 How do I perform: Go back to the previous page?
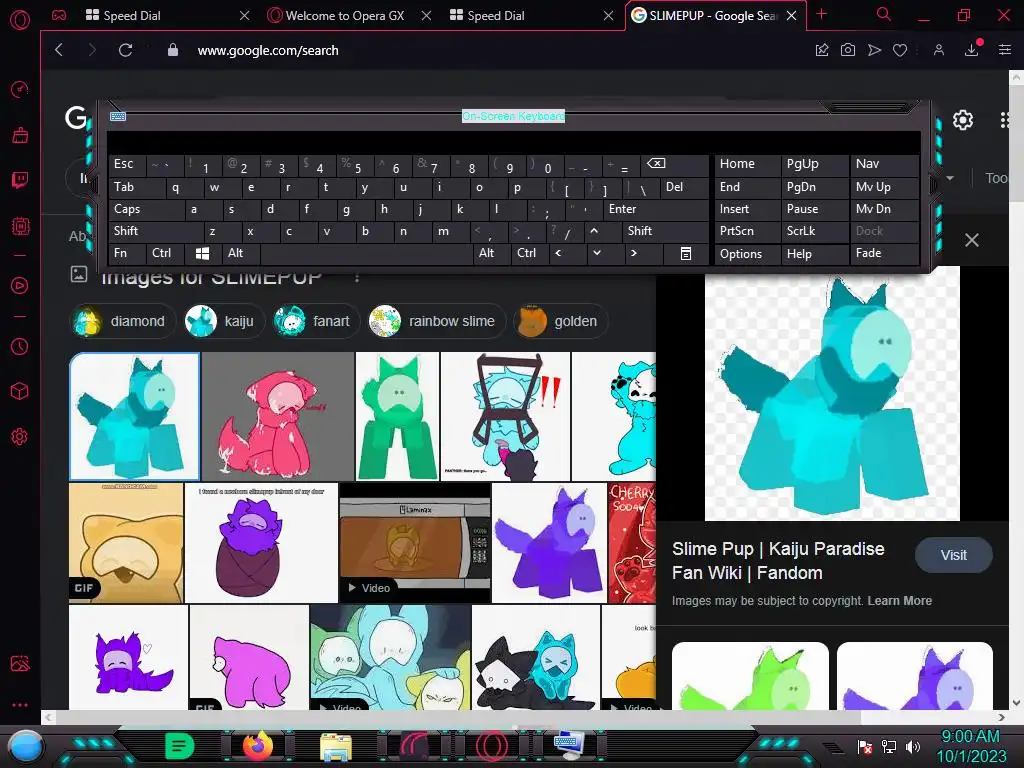[59, 50]
